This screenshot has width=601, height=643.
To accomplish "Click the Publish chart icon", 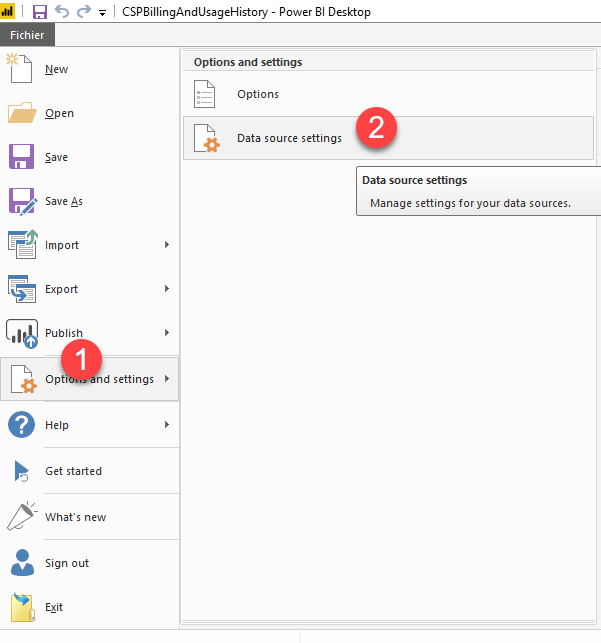I will pyautogui.click(x=22, y=334).
